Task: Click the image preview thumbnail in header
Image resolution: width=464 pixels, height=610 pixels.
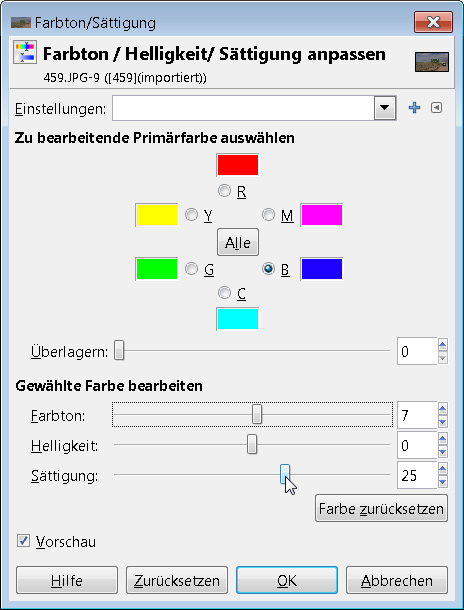Action: coord(432,62)
